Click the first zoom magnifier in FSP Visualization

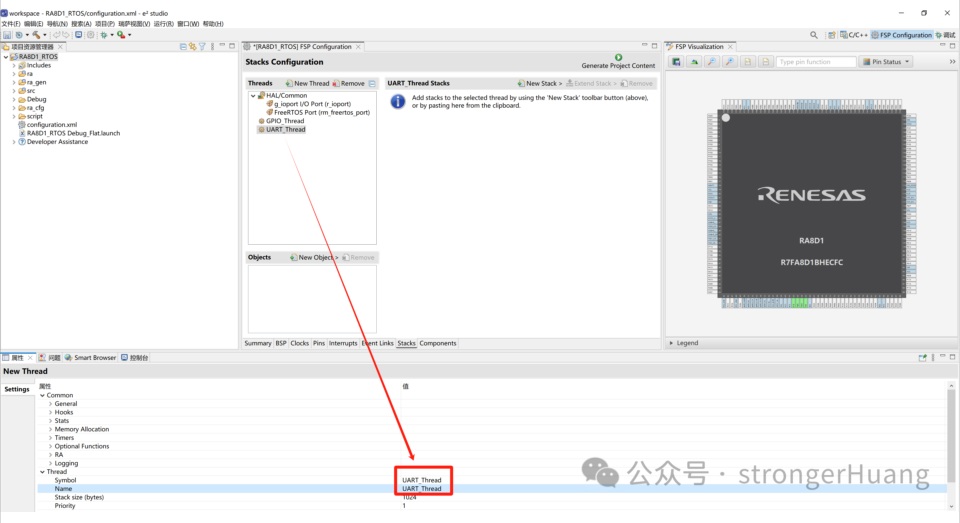pyautogui.click(x=711, y=62)
